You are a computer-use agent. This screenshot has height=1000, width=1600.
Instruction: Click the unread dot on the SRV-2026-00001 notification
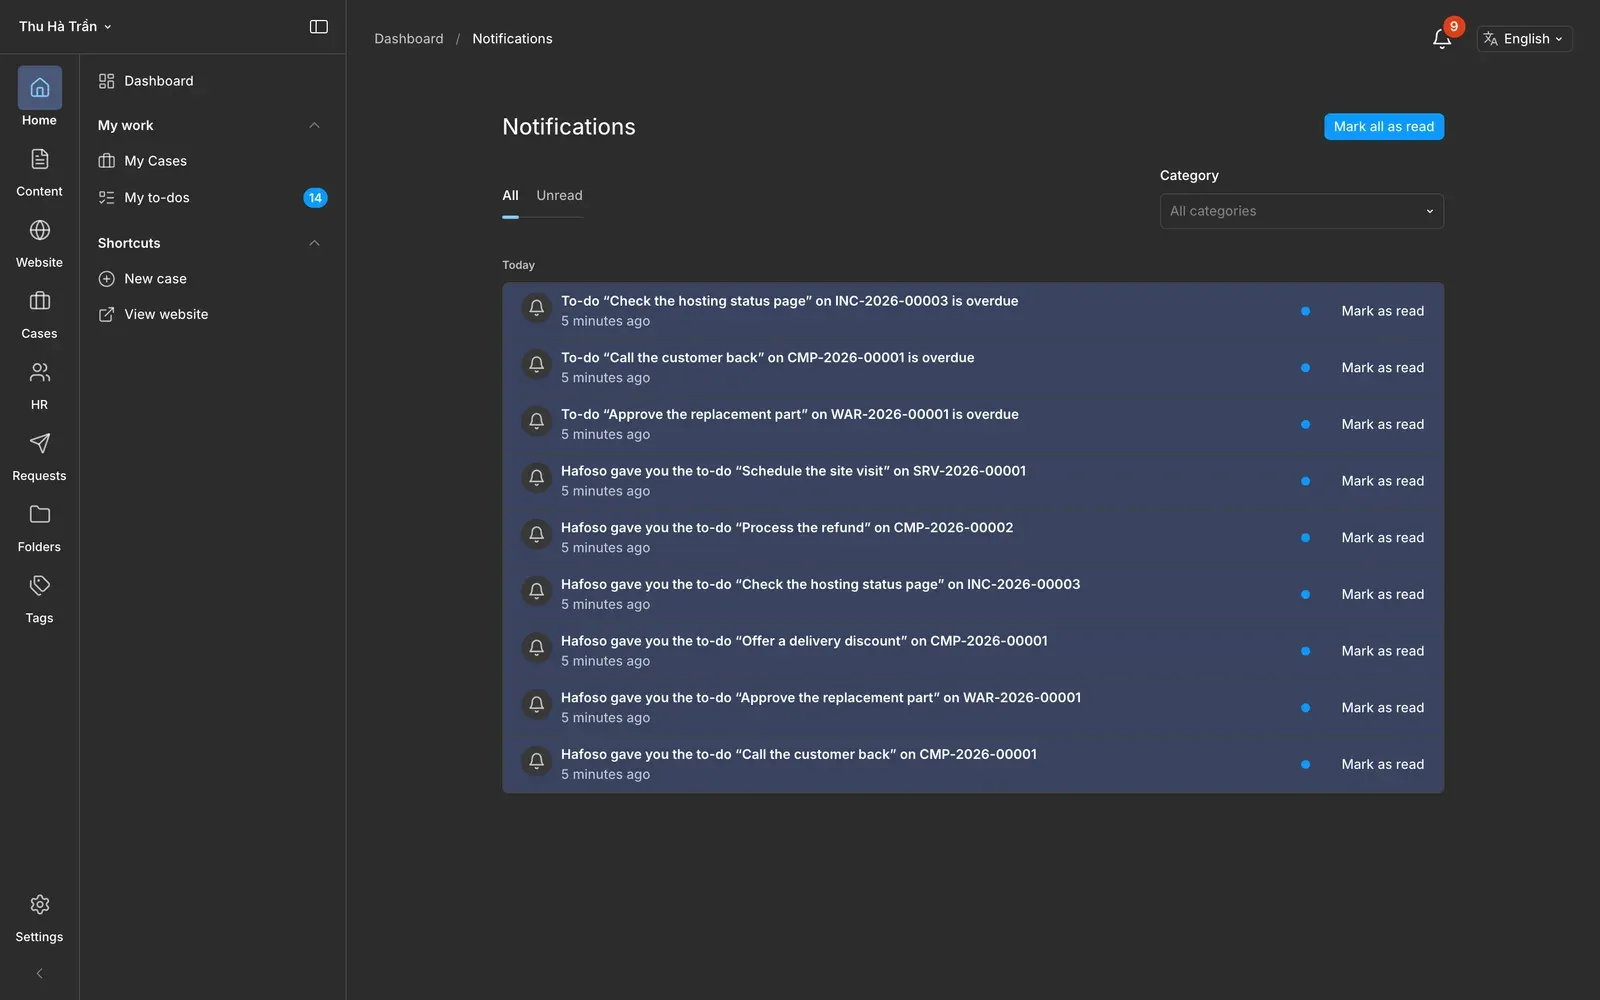pos(1305,481)
